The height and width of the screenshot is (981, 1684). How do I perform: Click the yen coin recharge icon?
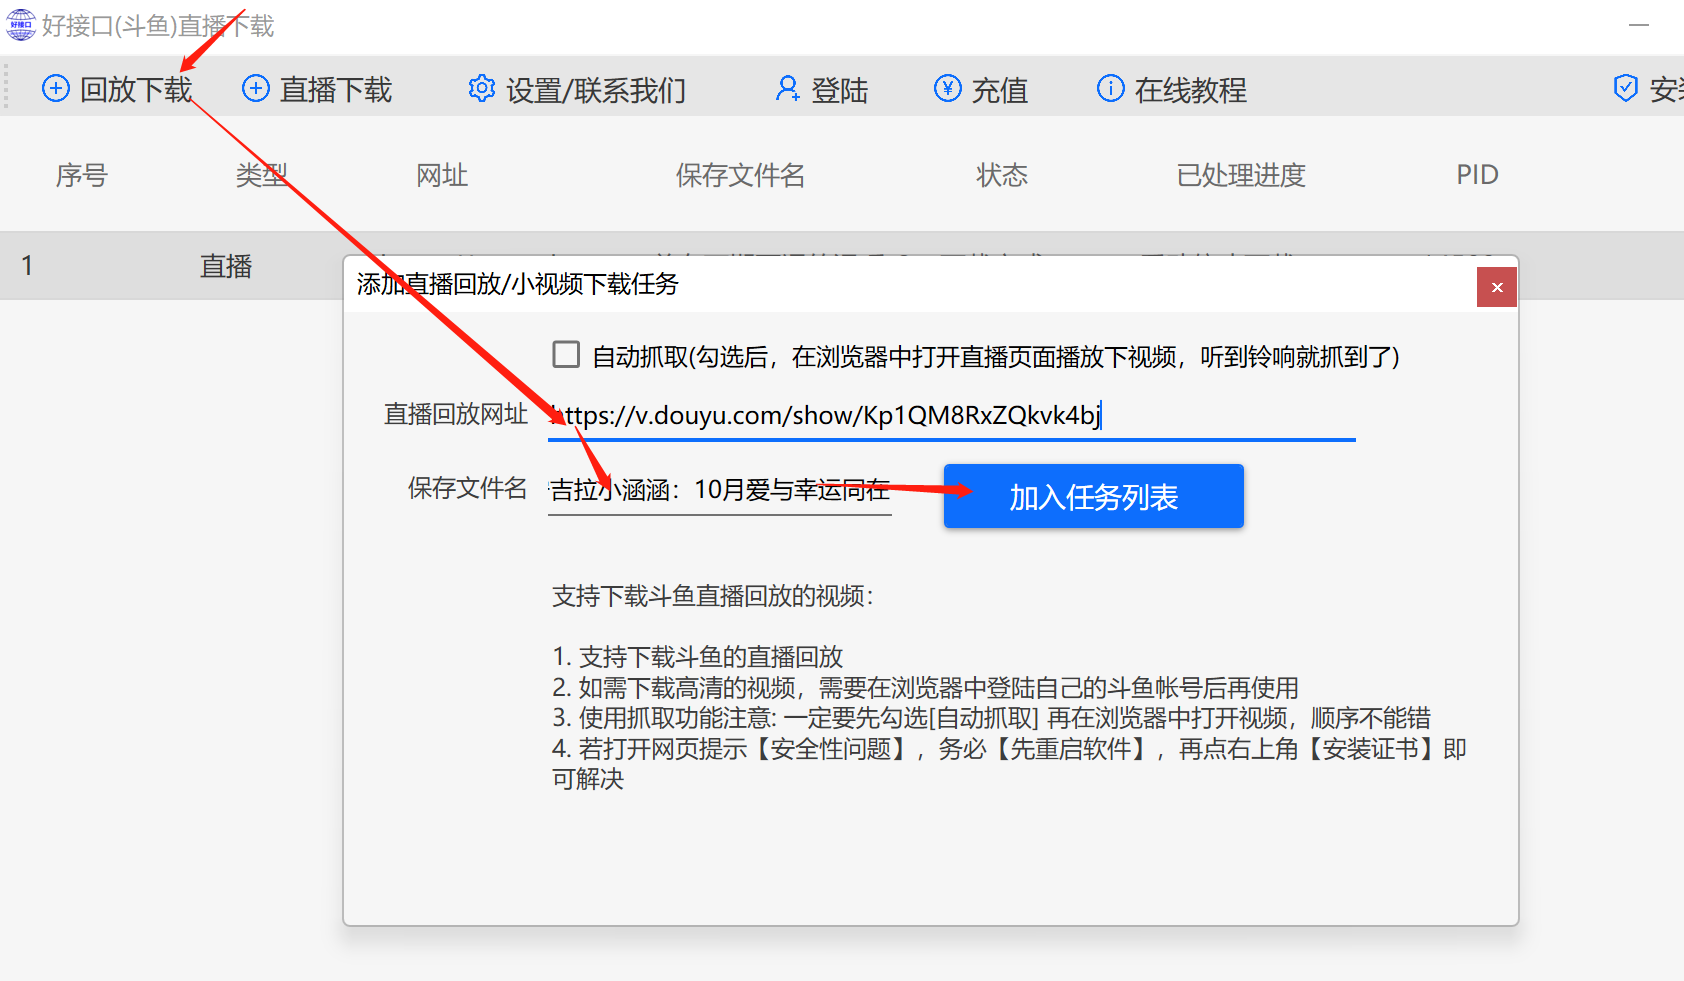[x=948, y=89]
